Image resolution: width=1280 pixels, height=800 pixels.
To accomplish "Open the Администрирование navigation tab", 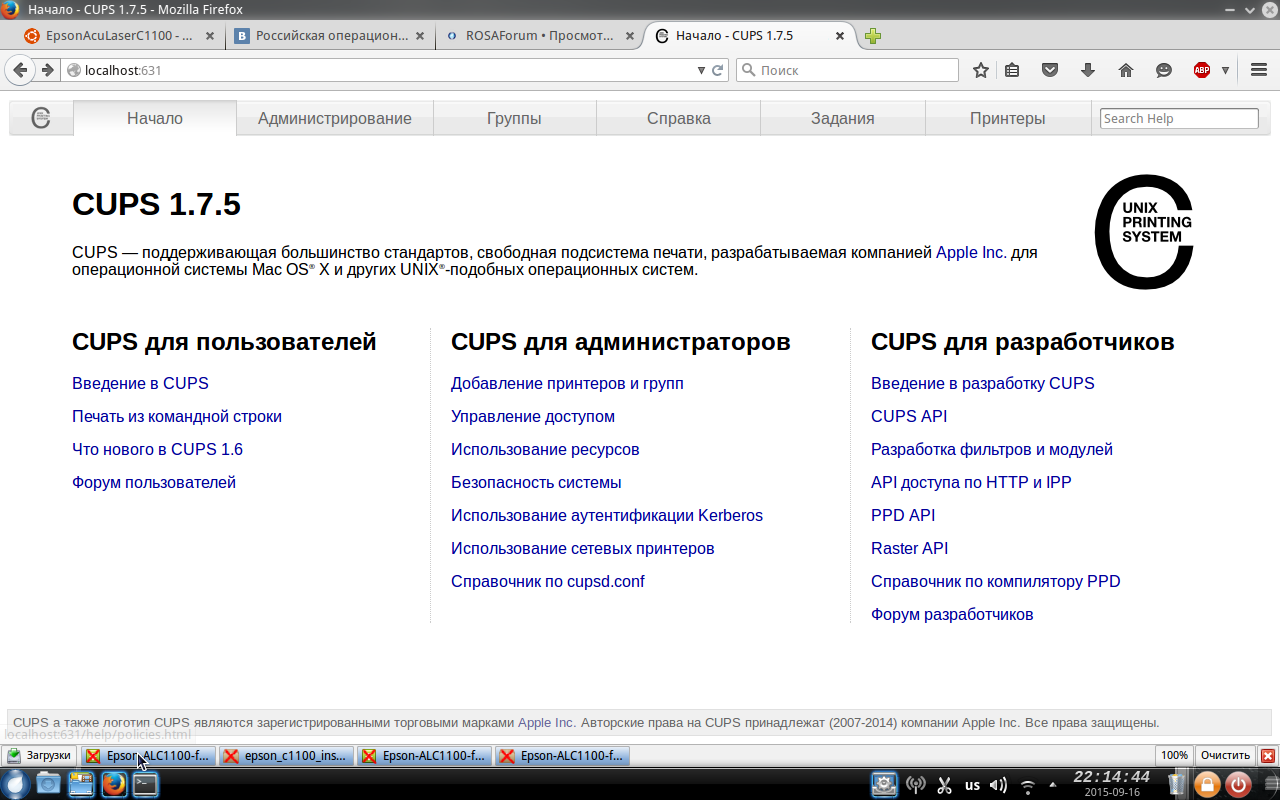I will [335, 118].
